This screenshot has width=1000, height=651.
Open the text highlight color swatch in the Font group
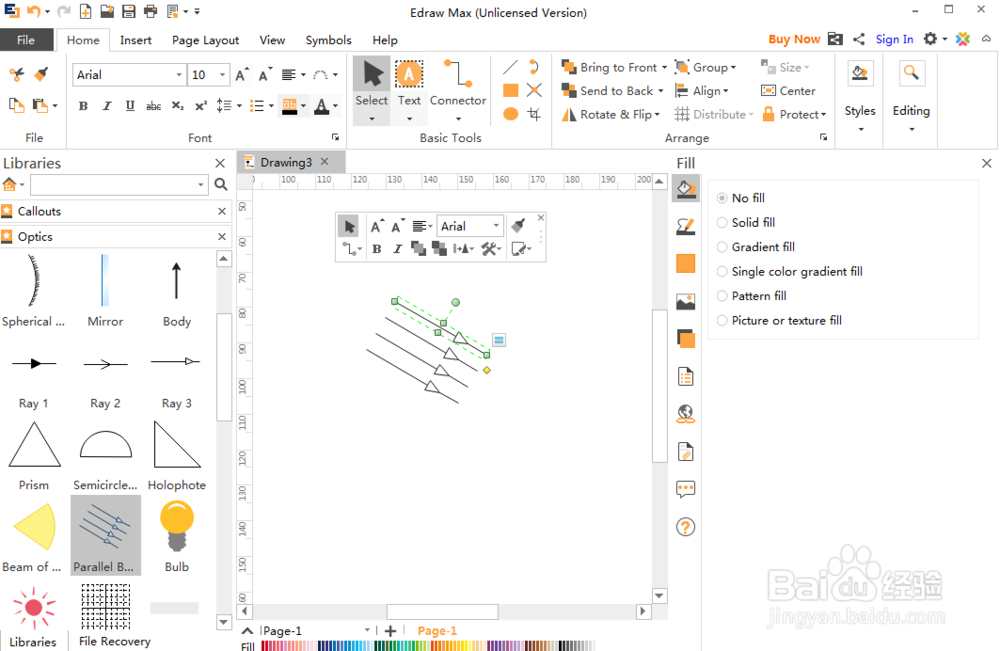click(290, 106)
